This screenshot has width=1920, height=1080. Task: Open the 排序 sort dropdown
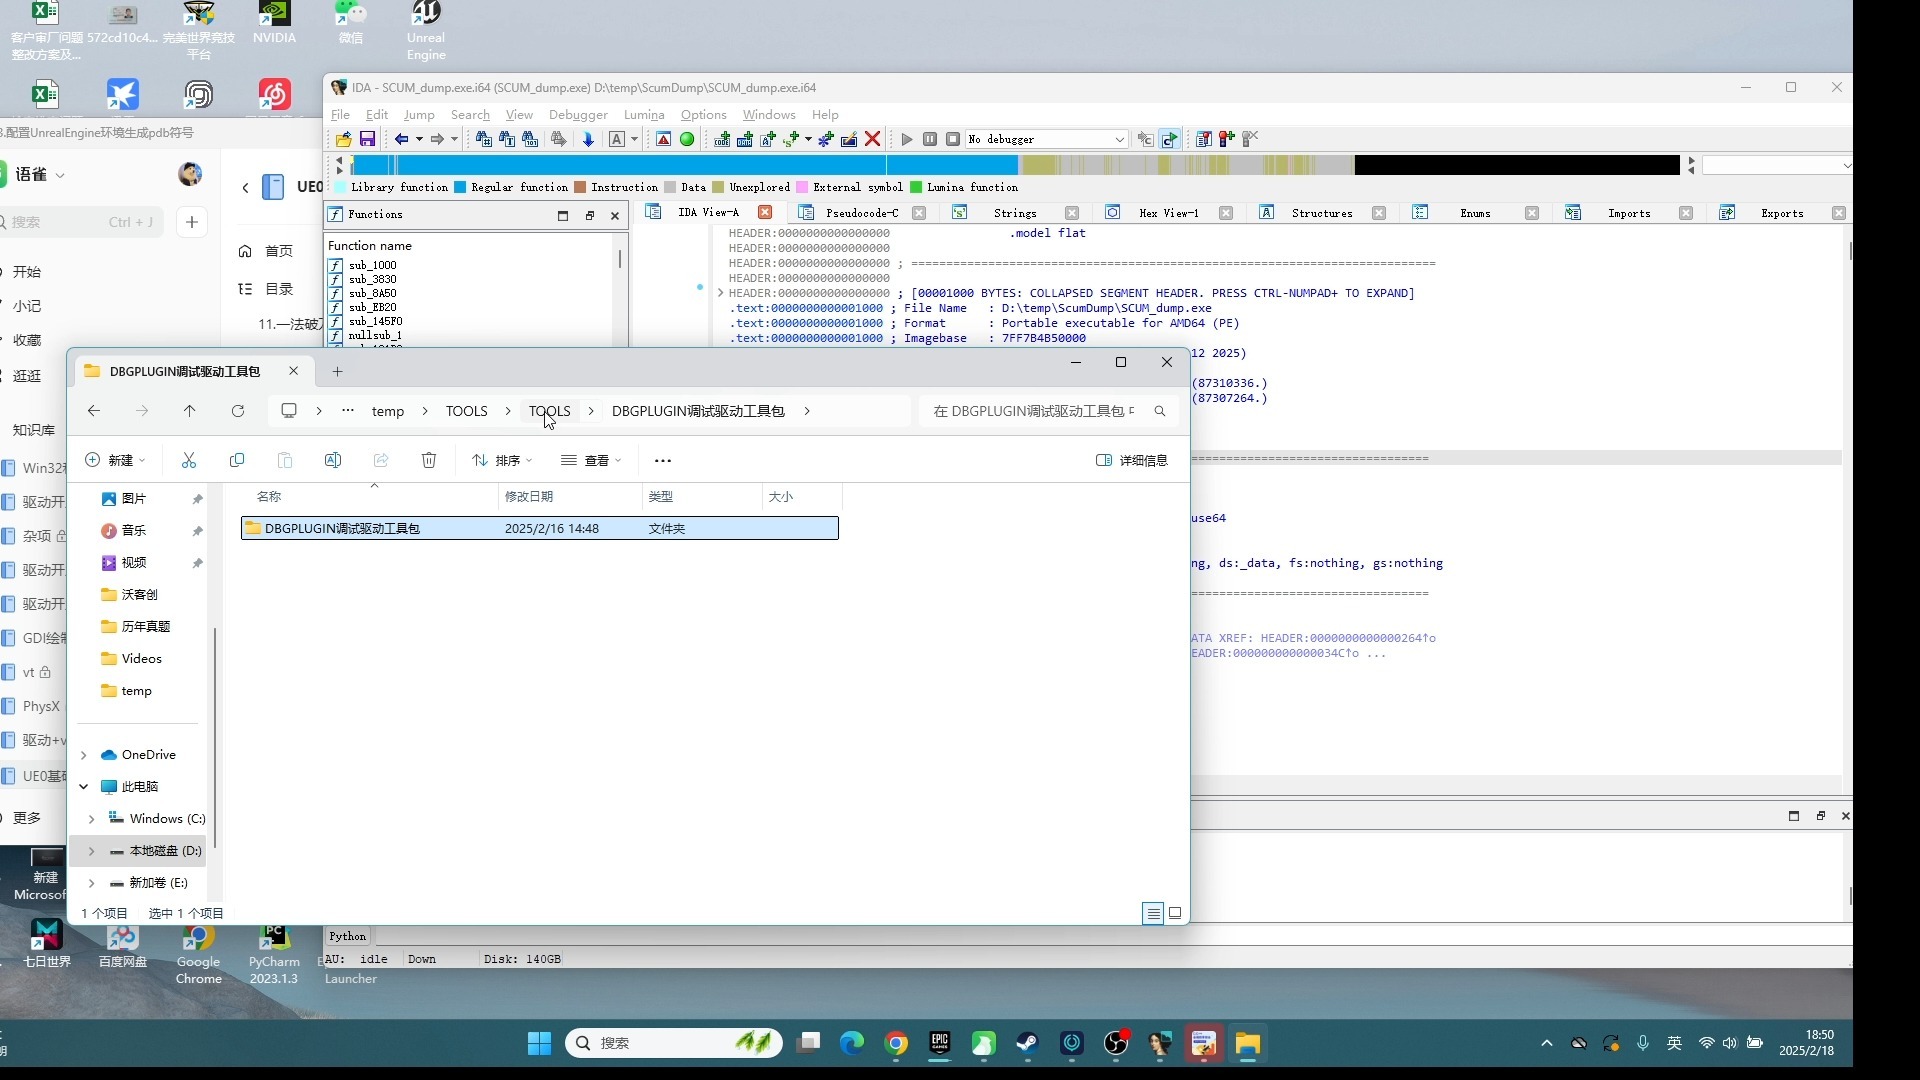click(x=502, y=460)
